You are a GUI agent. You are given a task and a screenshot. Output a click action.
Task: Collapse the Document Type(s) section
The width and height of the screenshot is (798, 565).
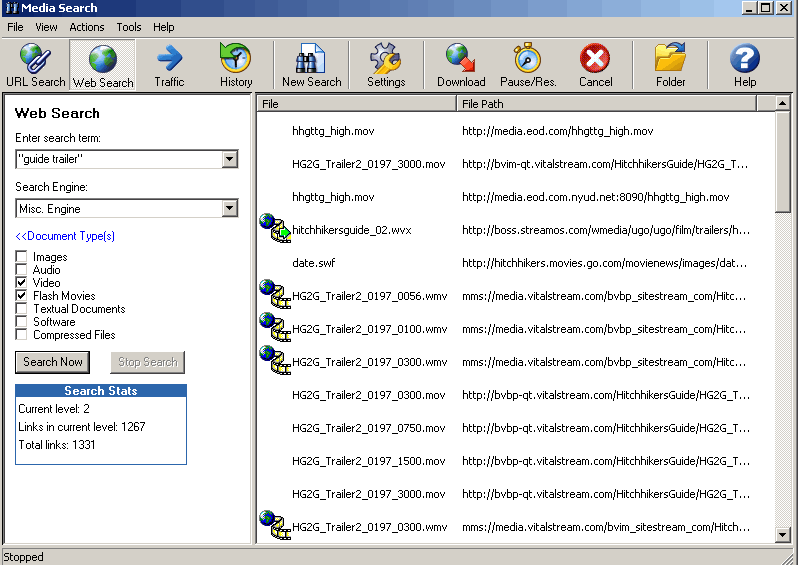65,236
